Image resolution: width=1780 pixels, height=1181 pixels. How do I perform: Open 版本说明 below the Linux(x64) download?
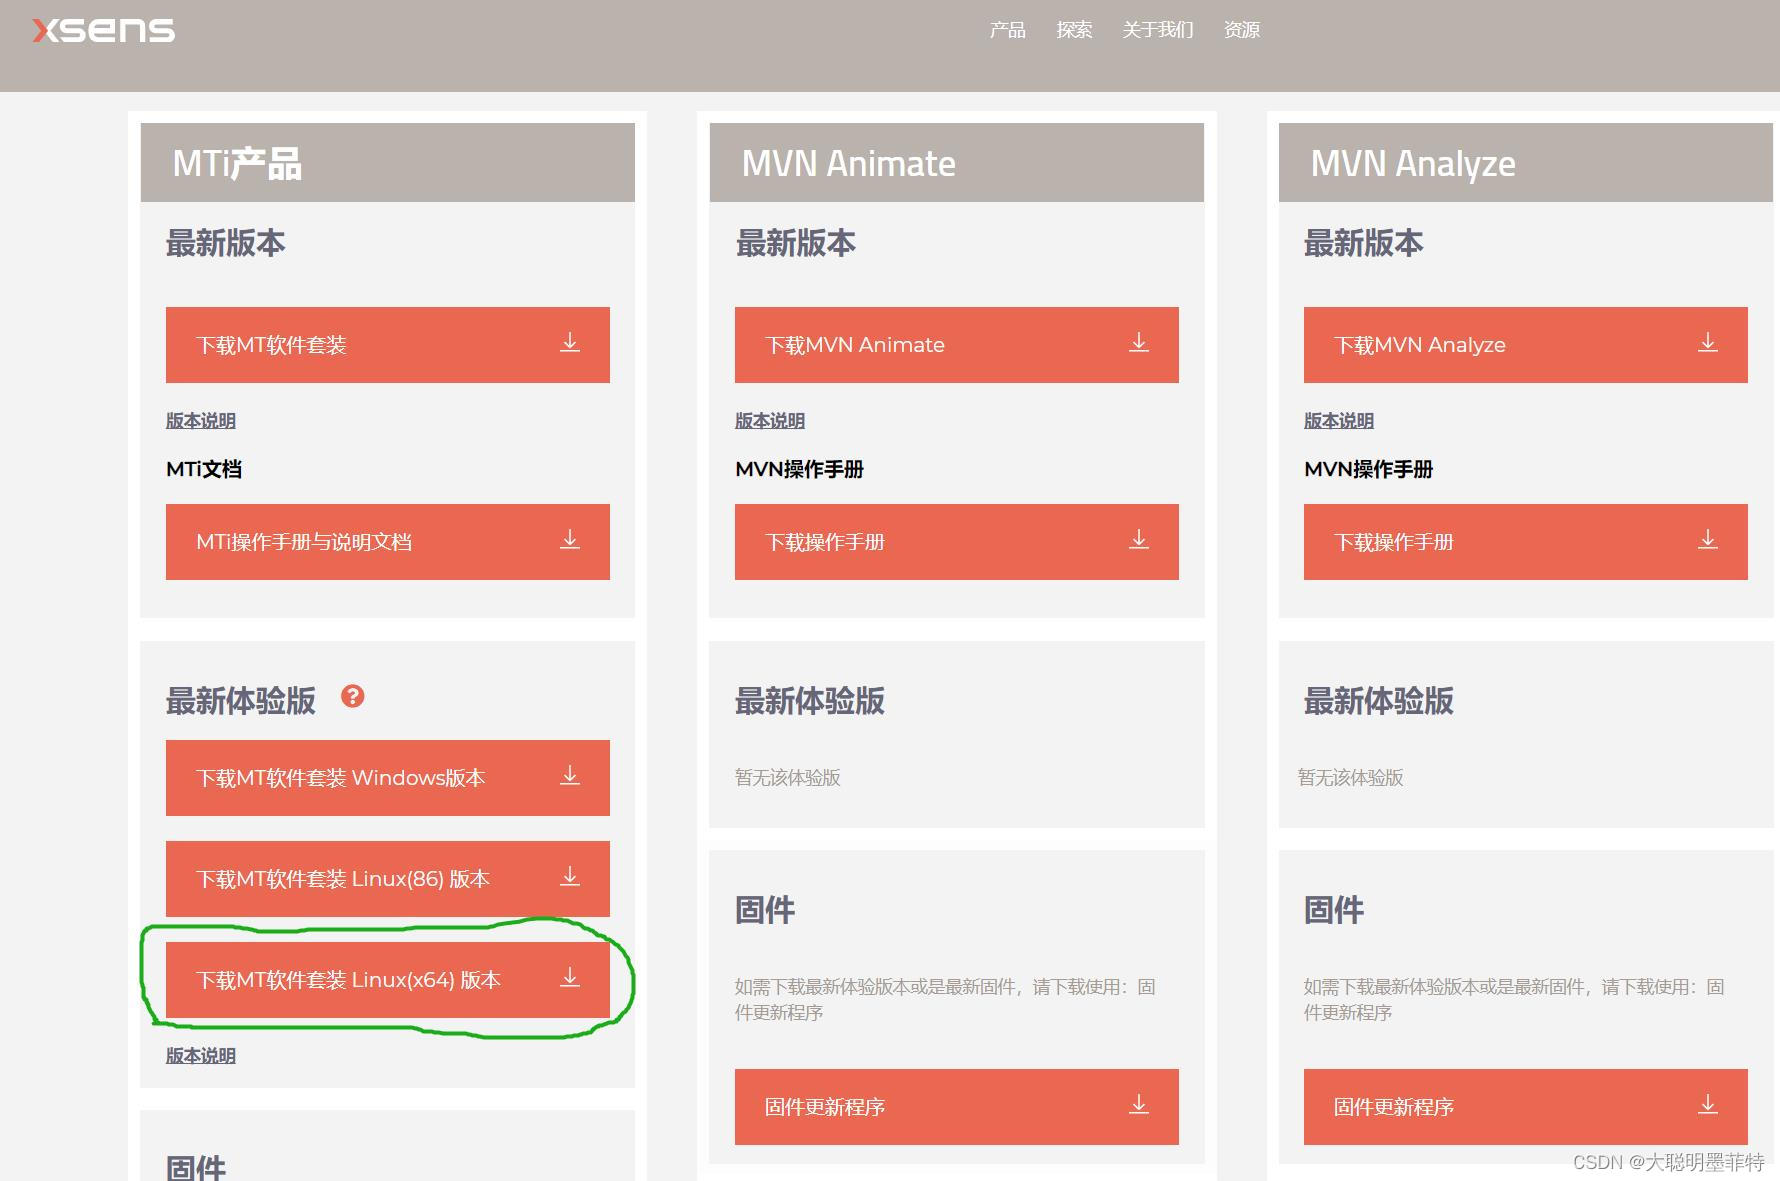pos(199,1055)
